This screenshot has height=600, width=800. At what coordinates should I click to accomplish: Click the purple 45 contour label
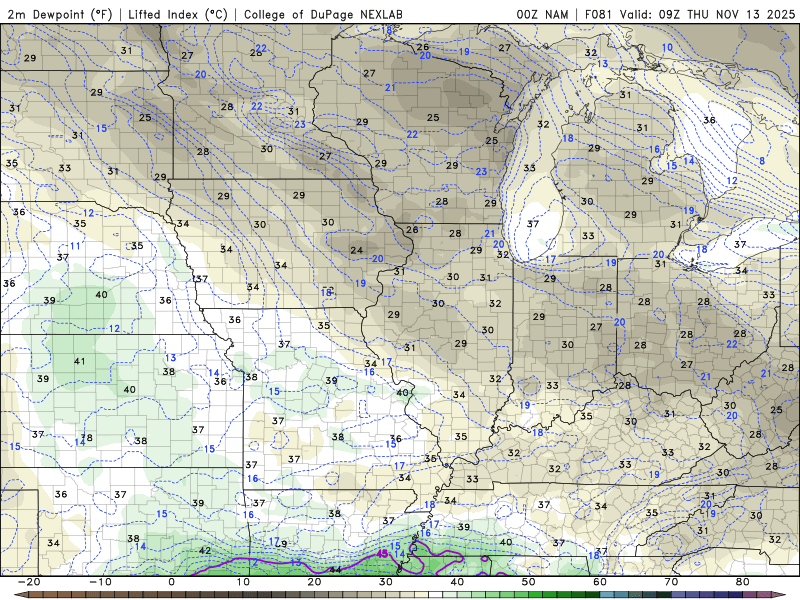pos(382,553)
